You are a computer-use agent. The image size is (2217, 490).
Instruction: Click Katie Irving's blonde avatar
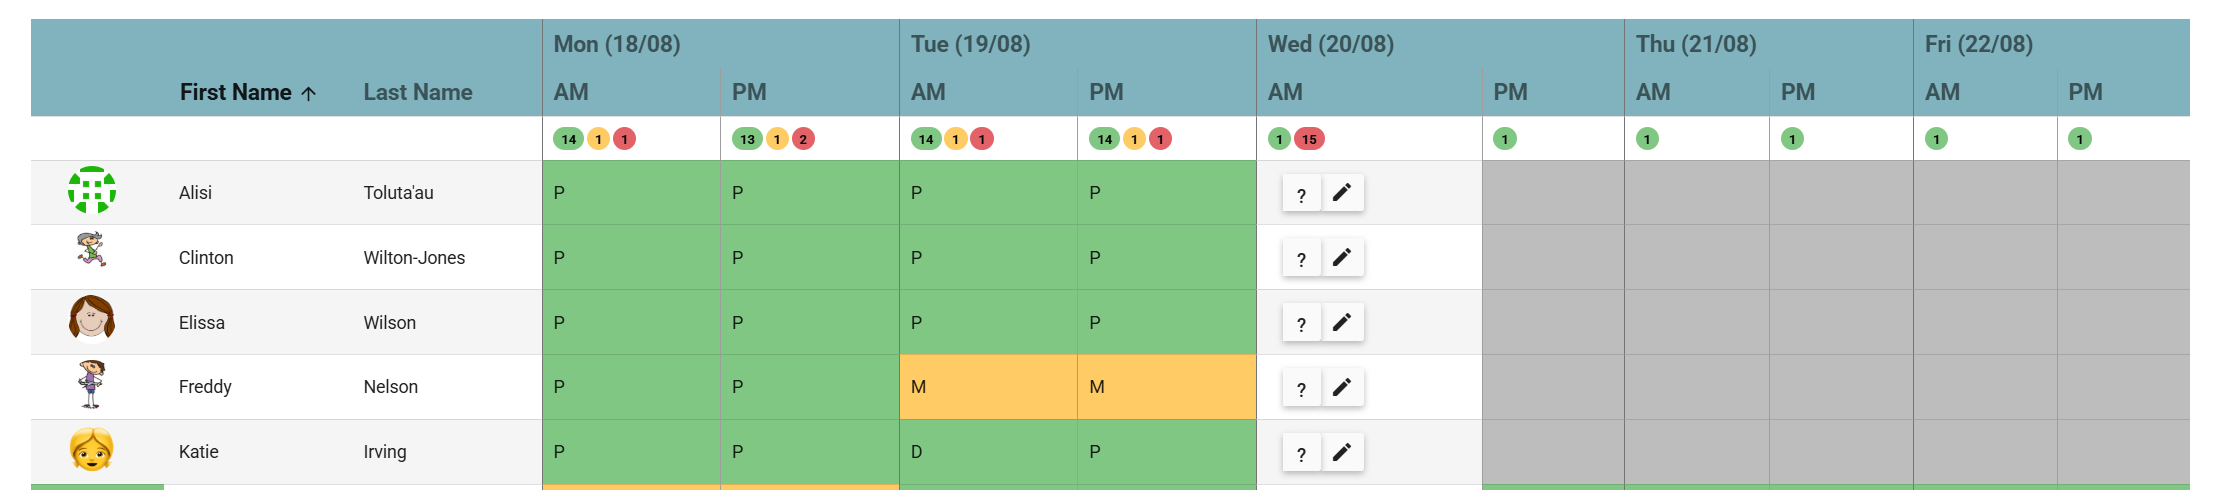92,450
